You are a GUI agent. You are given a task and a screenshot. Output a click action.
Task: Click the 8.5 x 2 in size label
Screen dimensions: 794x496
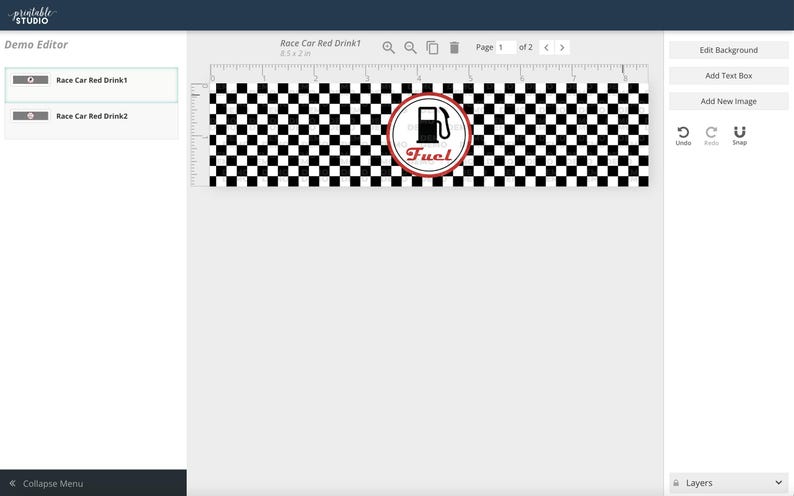(295, 53)
